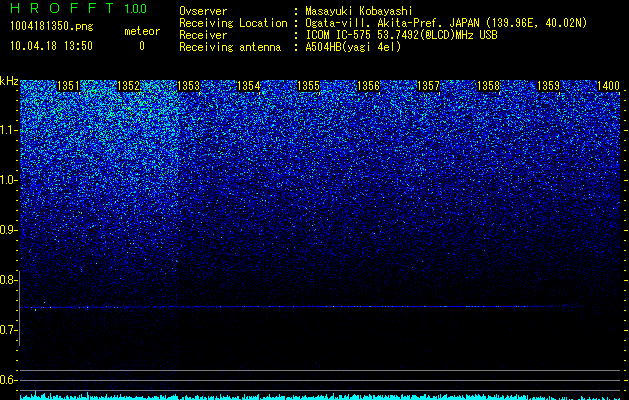
Task: Click the meteor label
Action: tap(142, 31)
